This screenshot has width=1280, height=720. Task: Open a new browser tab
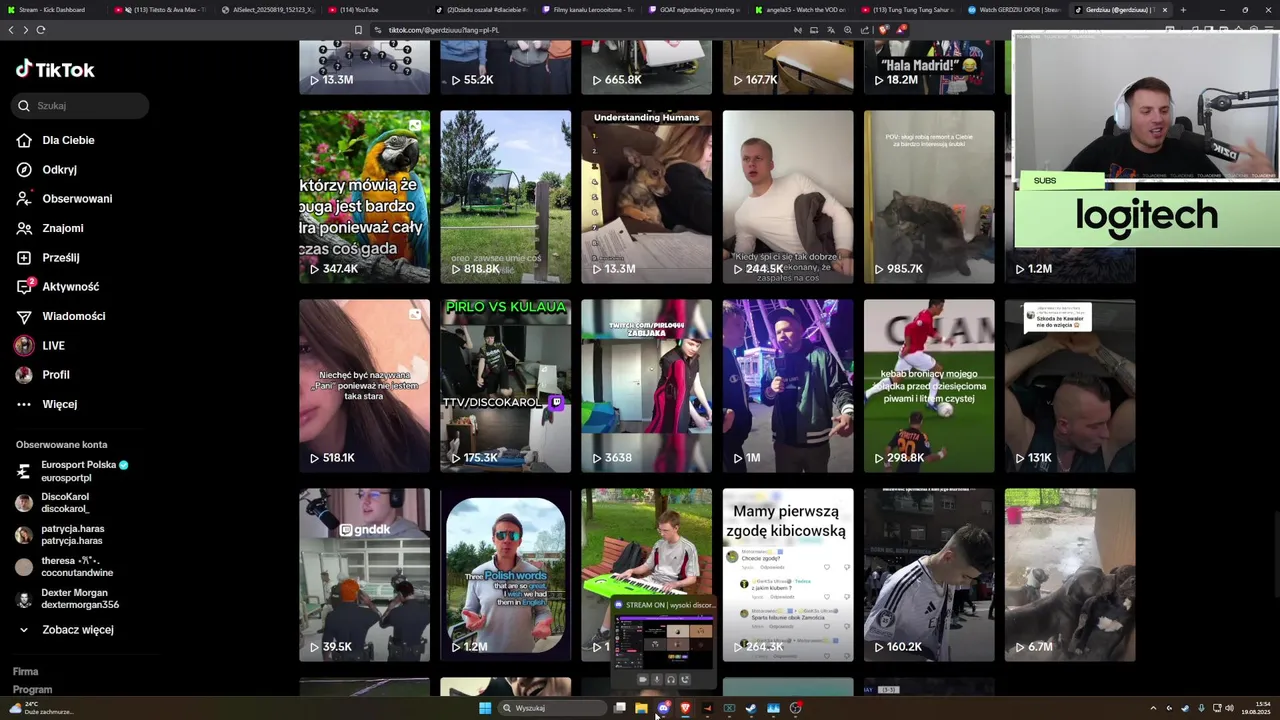pos(1183,9)
